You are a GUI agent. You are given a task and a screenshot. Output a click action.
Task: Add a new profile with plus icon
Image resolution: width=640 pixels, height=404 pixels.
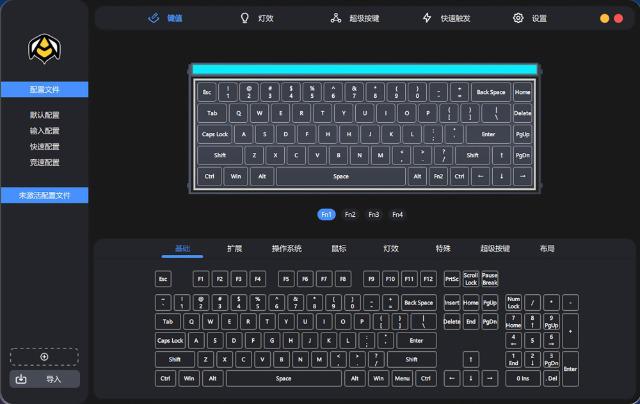click(44, 357)
